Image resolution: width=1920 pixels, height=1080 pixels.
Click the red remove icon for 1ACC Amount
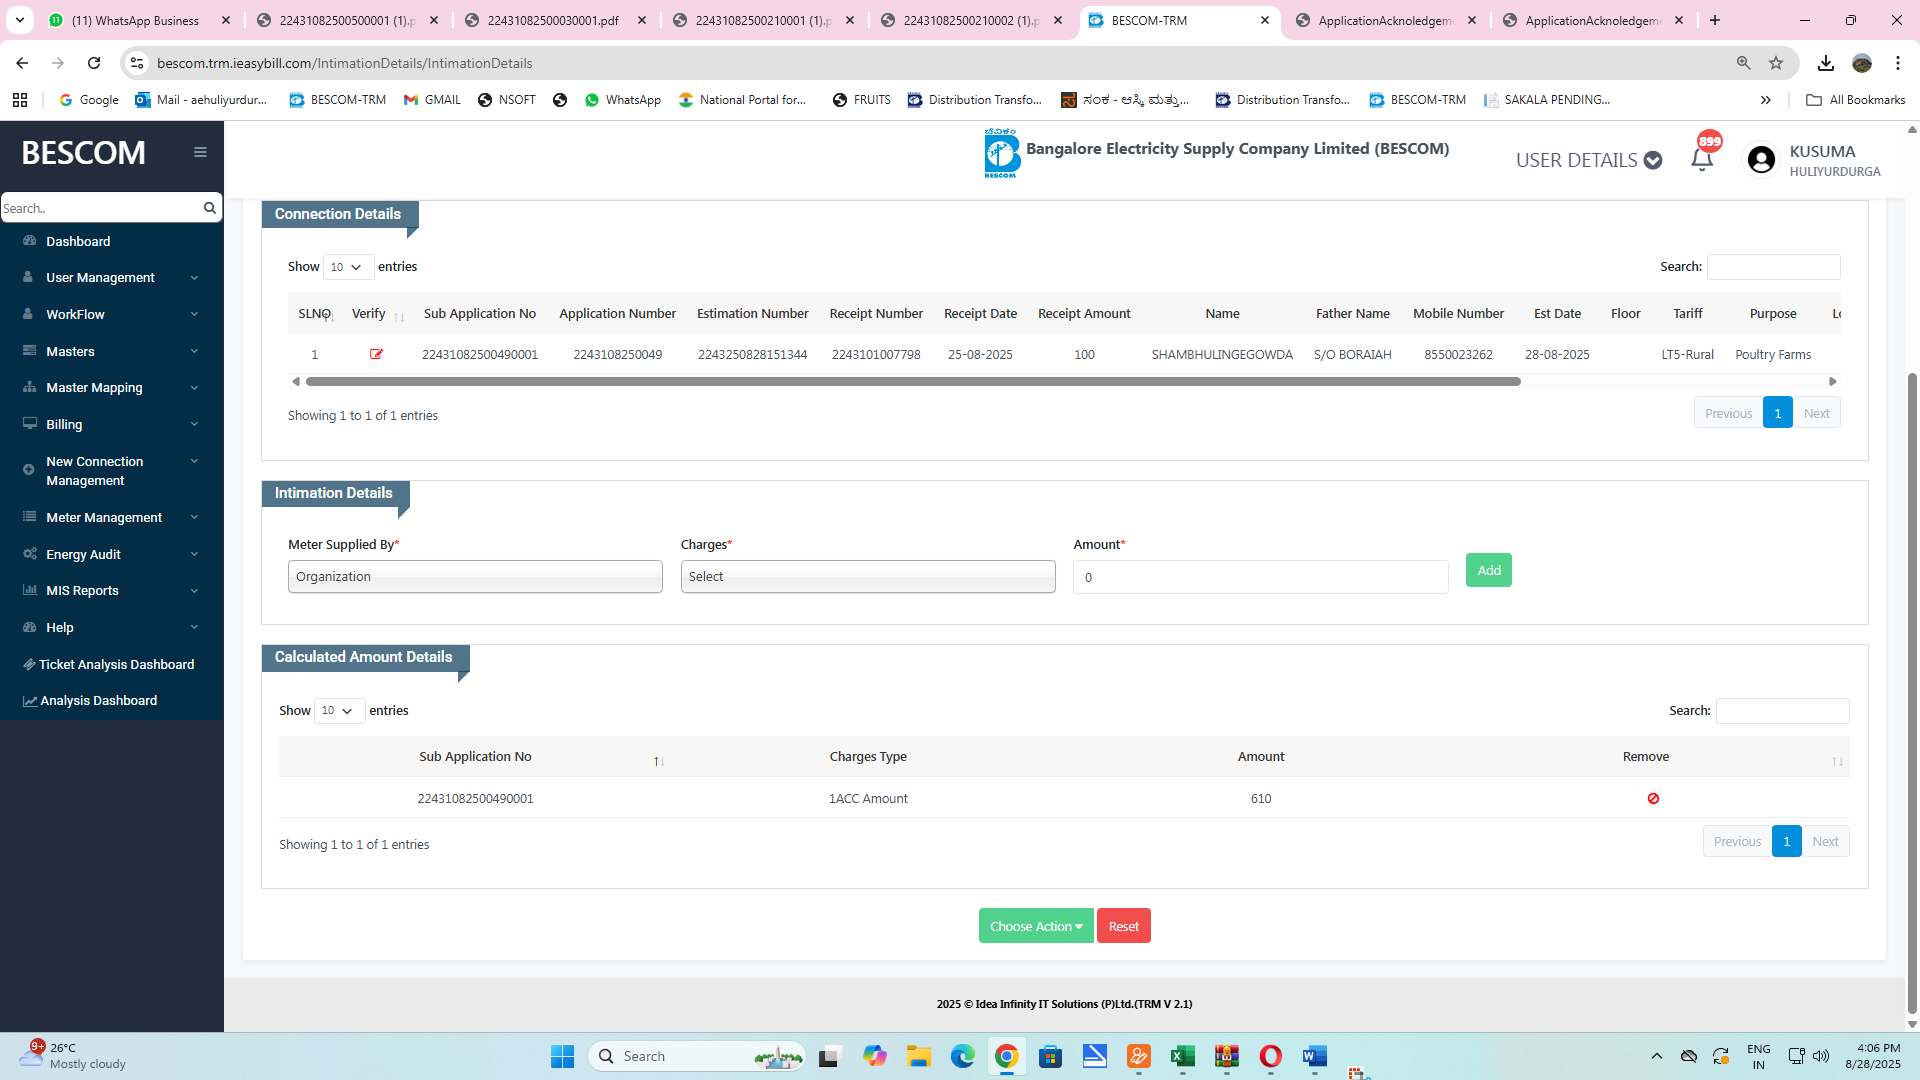coord(1653,798)
